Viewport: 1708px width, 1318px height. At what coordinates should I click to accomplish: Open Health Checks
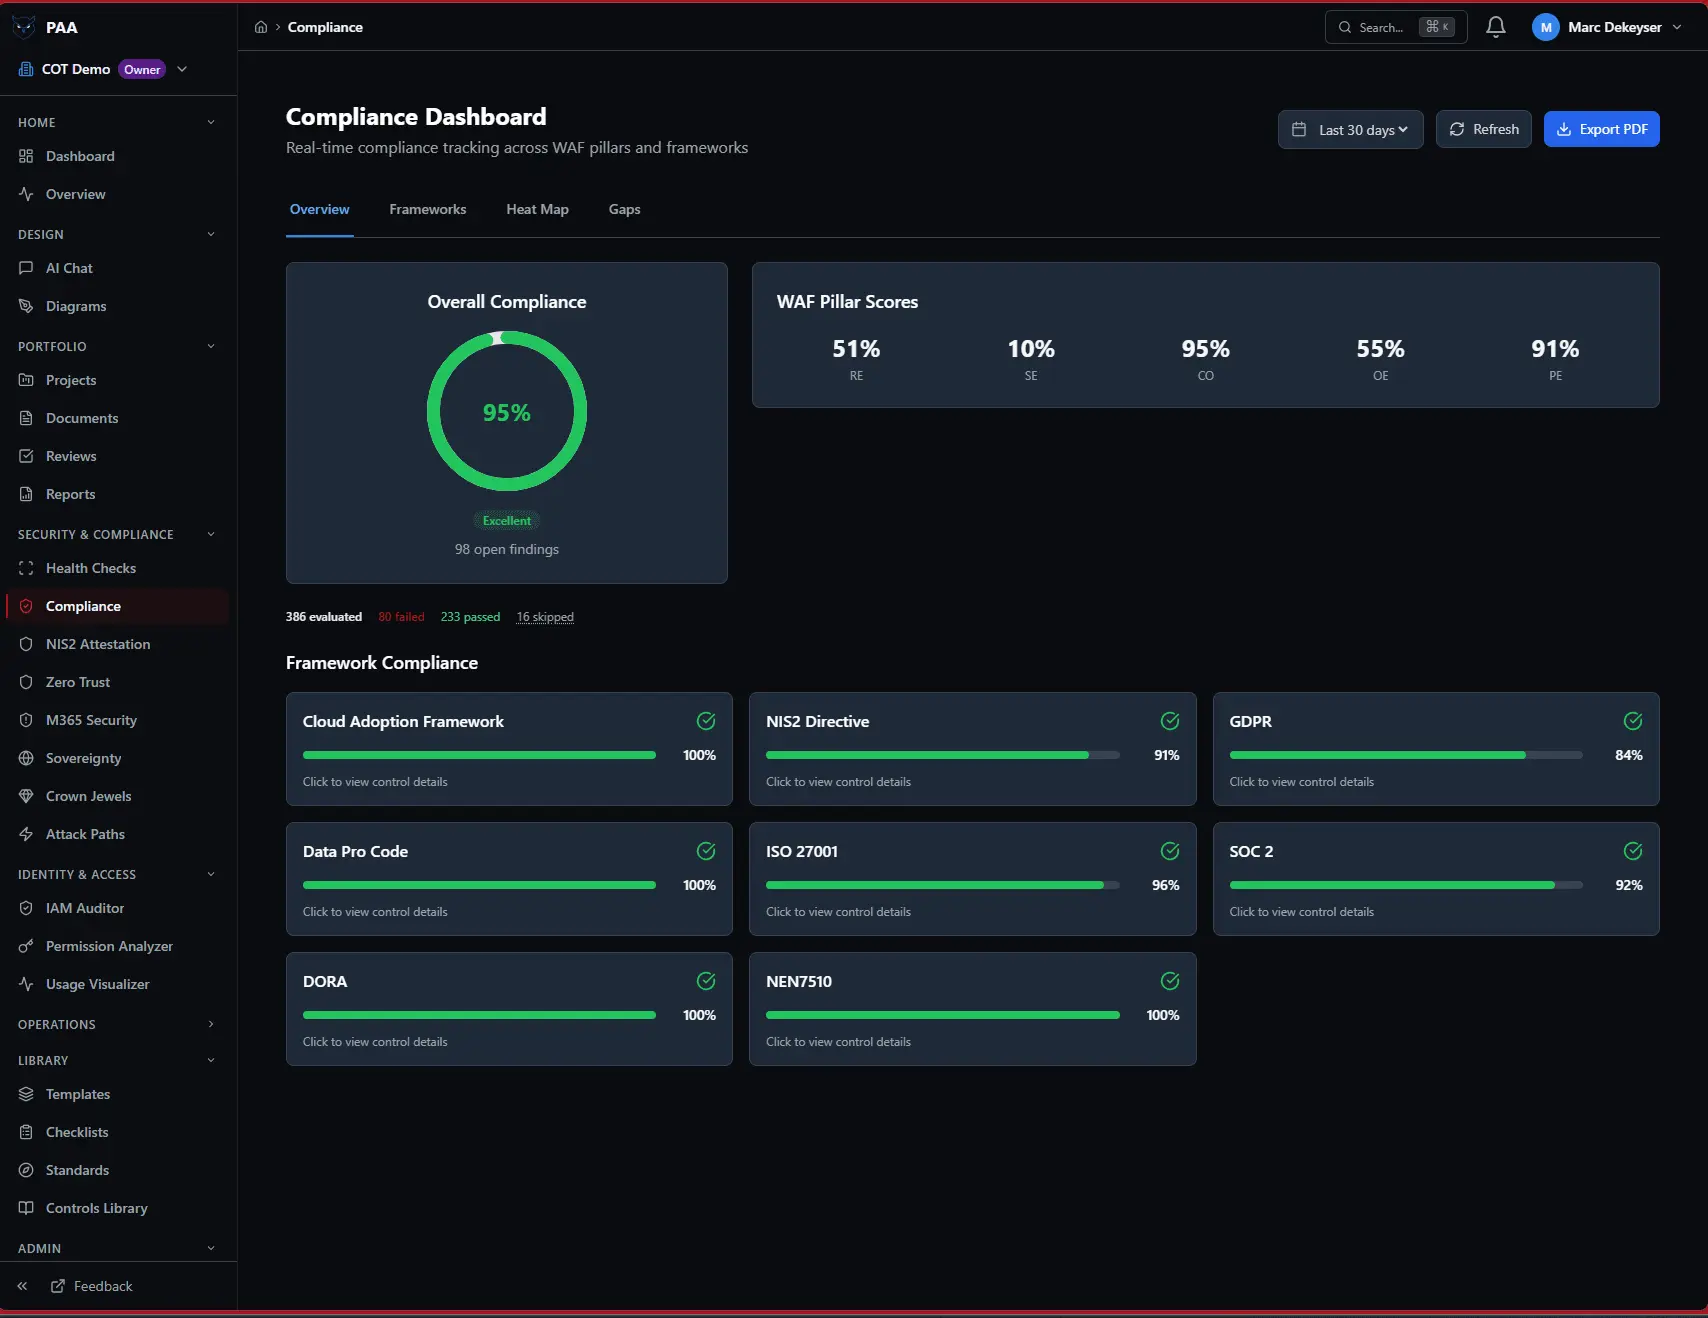coord(117,568)
